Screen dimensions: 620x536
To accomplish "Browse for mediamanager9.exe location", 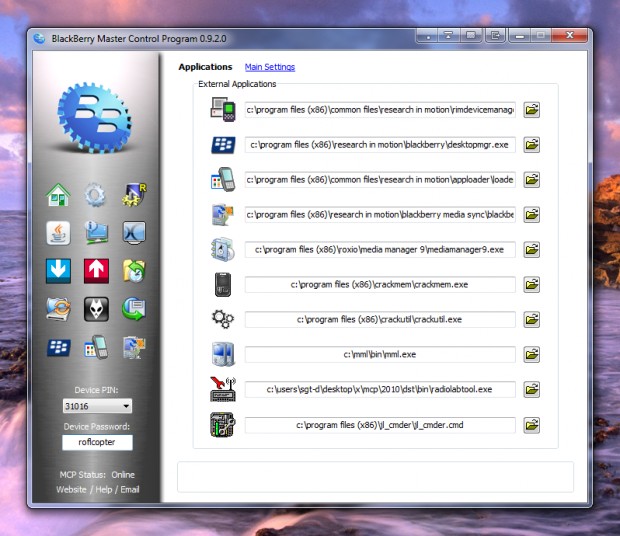I will point(532,249).
